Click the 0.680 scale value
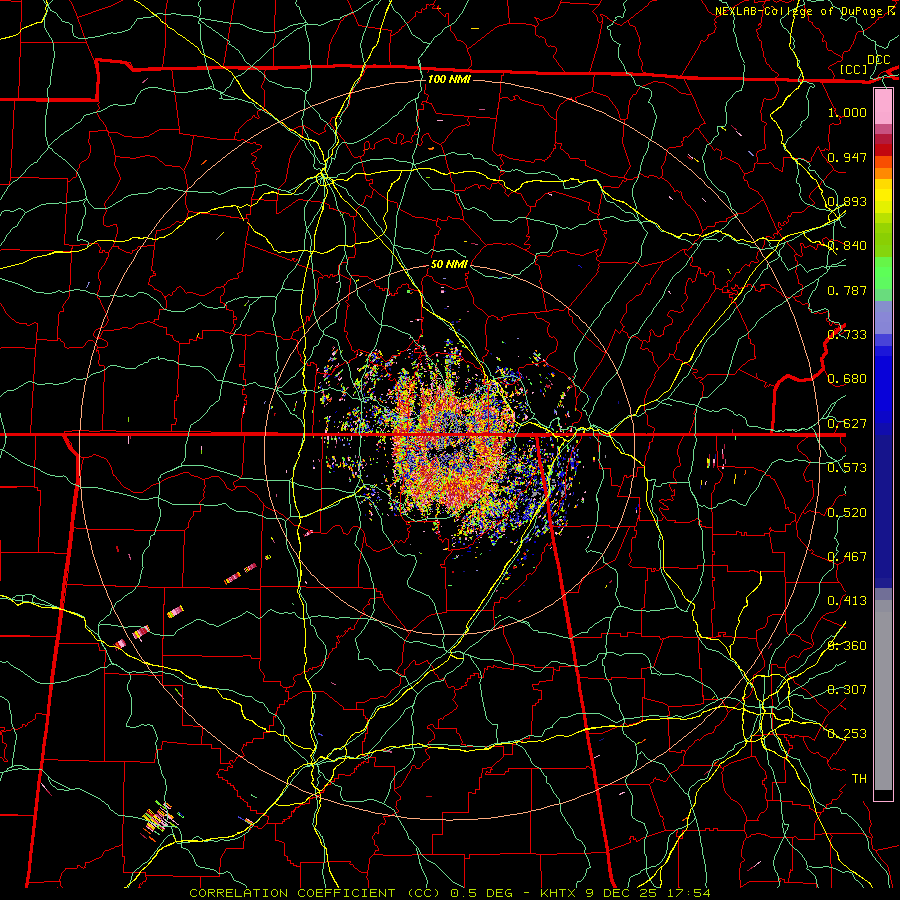 click(x=847, y=379)
